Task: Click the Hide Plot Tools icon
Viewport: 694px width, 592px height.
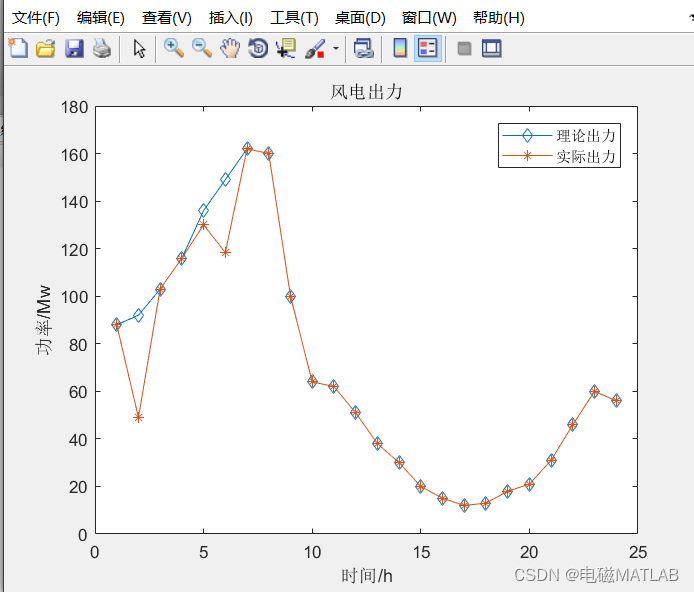Action: pos(464,48)
